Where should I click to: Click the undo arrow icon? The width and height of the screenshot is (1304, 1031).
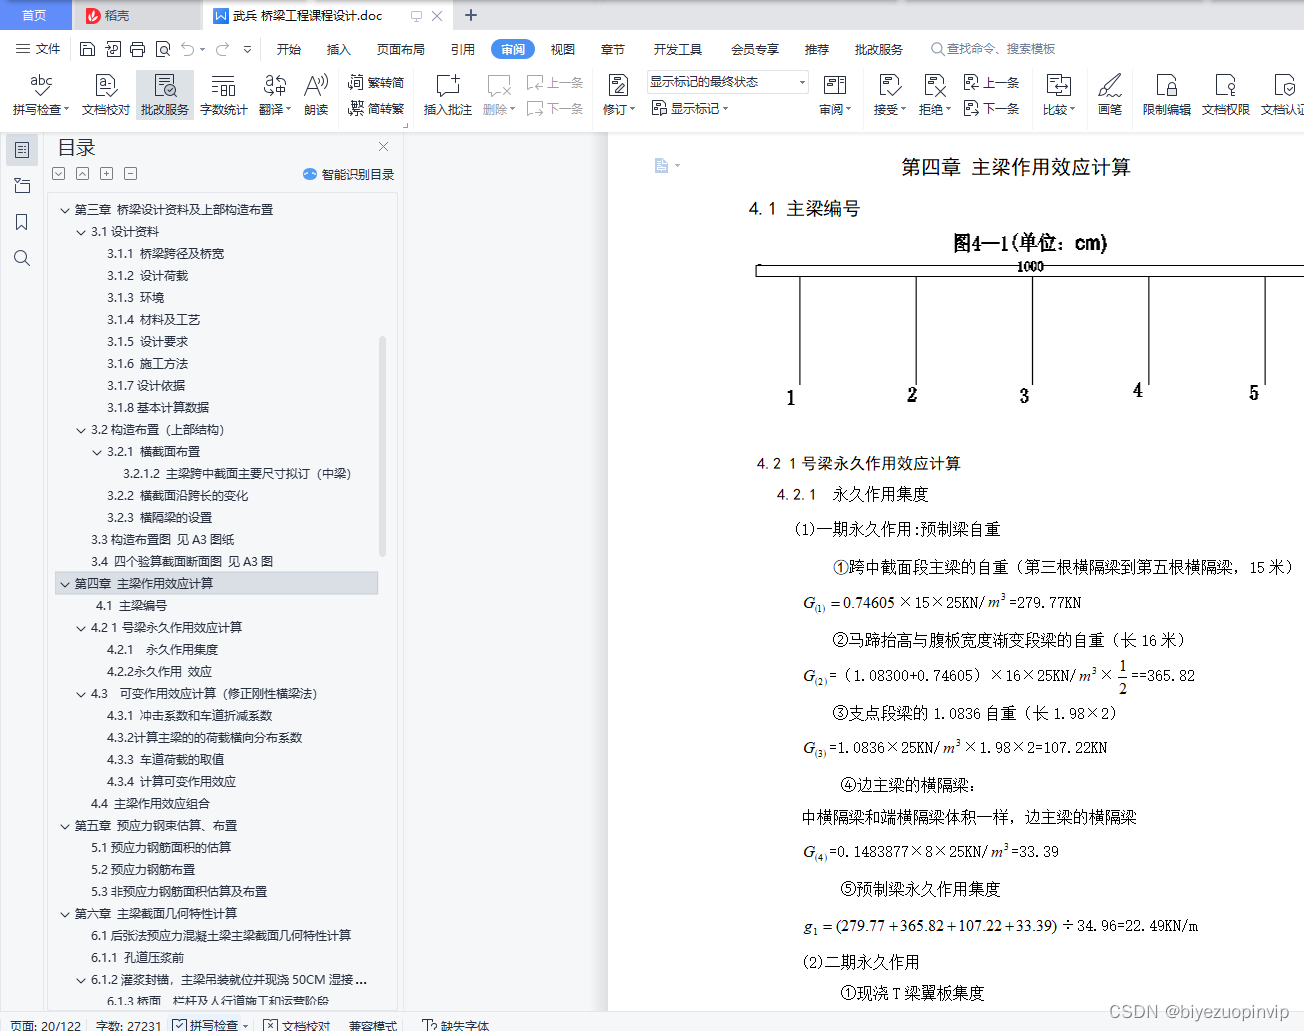point(188,49)
